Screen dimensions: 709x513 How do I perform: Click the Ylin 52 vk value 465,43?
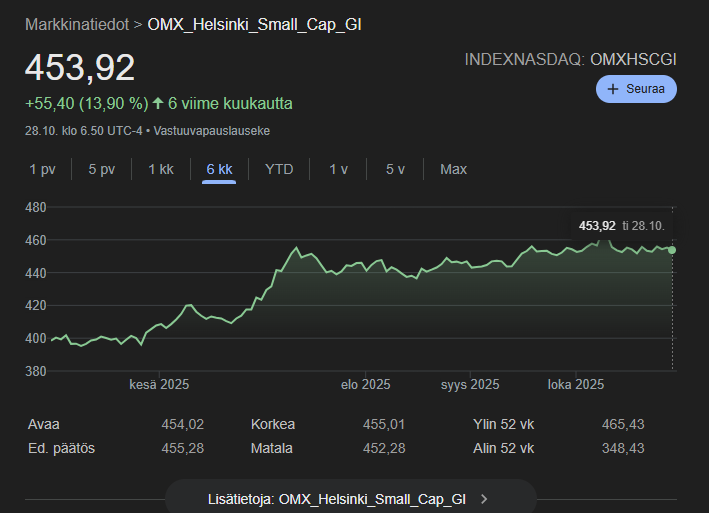[622, 424]
